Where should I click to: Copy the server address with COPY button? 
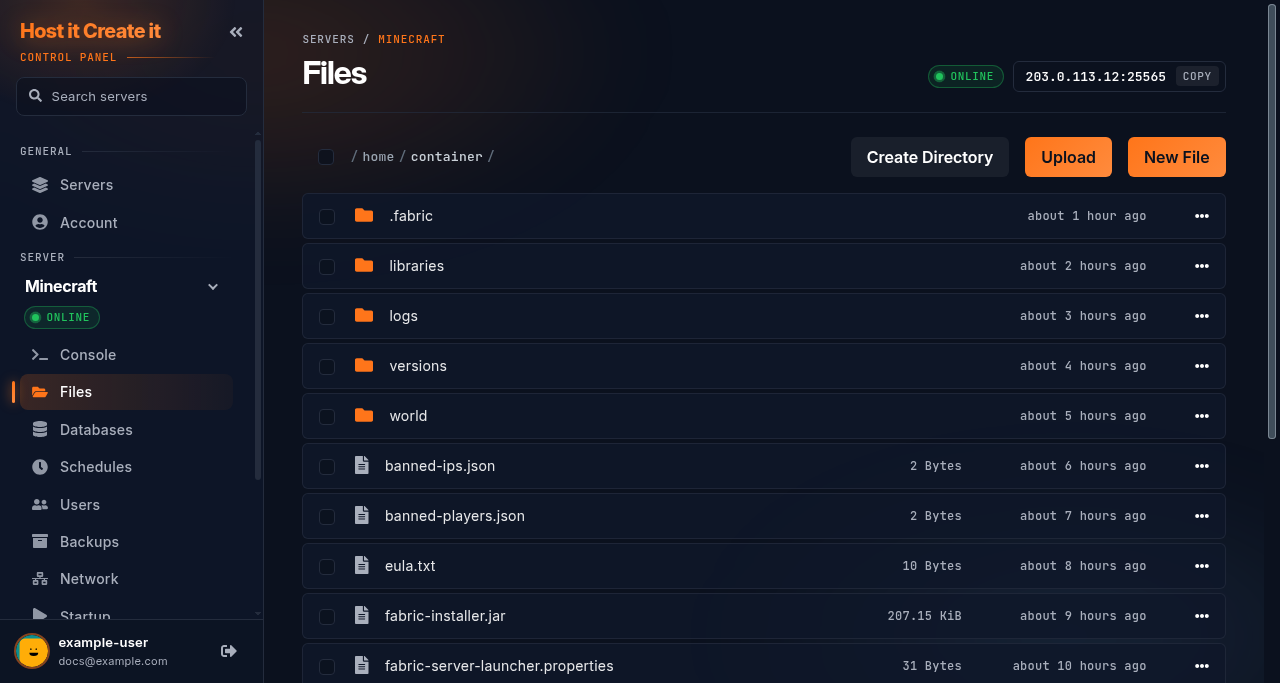(x=1197, y=76)
